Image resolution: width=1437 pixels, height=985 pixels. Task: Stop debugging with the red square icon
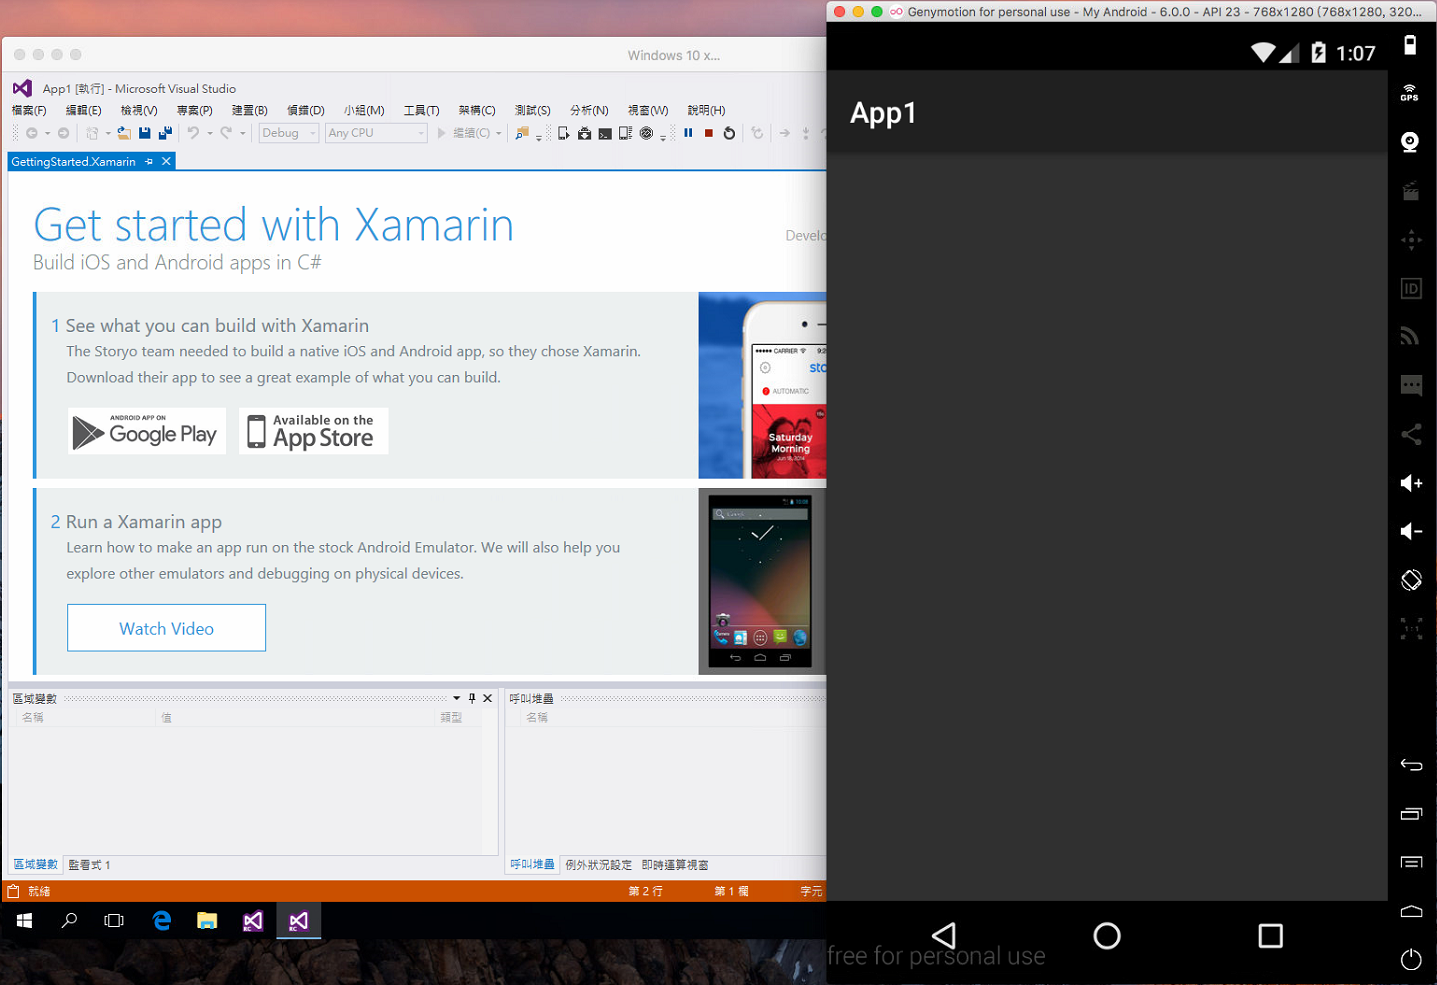(x=709, y=133)
